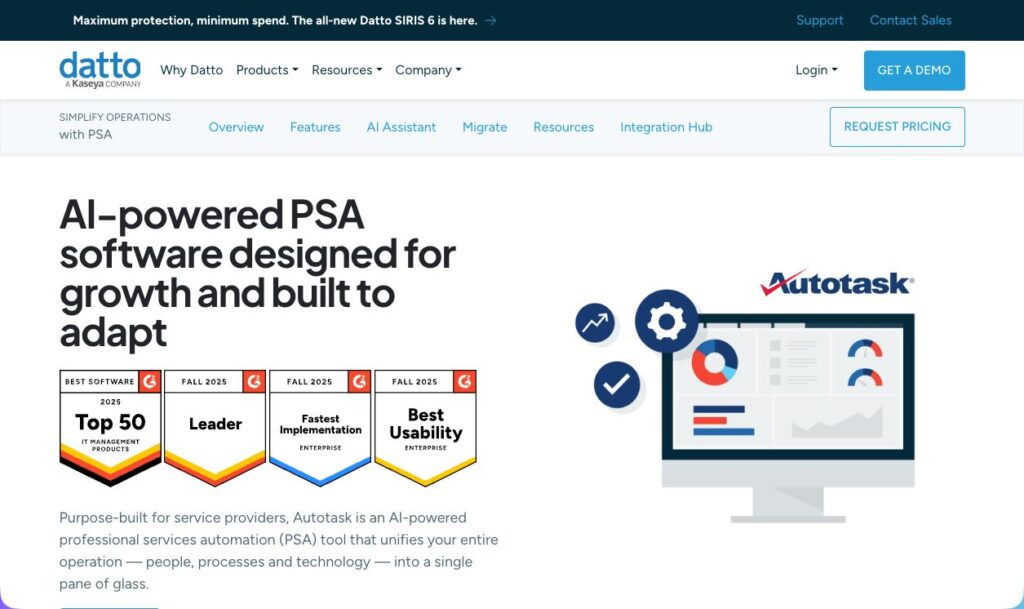
Task: Open the AI Assistant tab
Action: [x=401, y=127]
